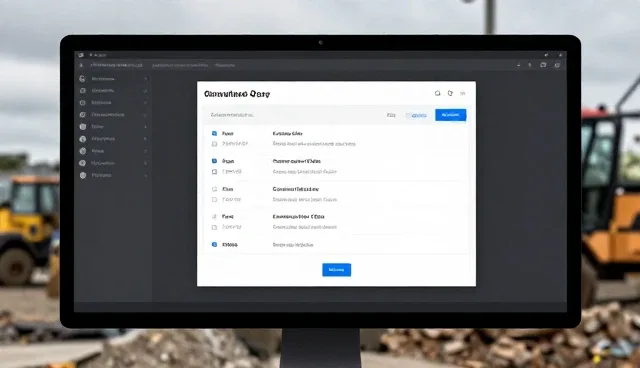Expand the fifth sidebar item using its chevron
The height and width of the screenshot is (368, 640).
tap(146, 127)
